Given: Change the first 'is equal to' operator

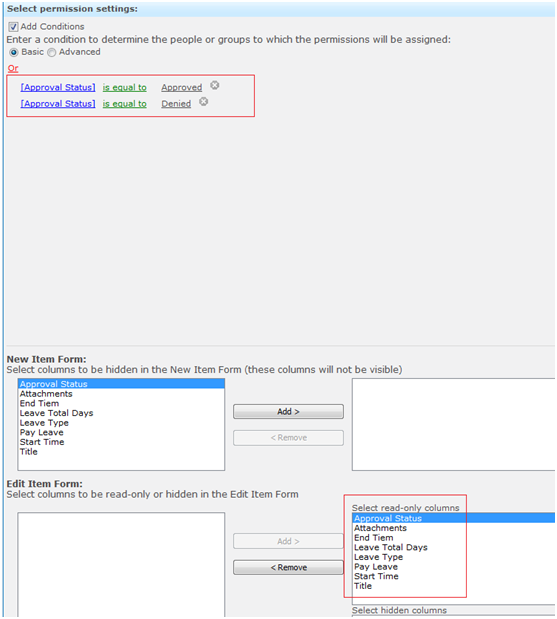Looking at the screenshot, I should (125, 87).
